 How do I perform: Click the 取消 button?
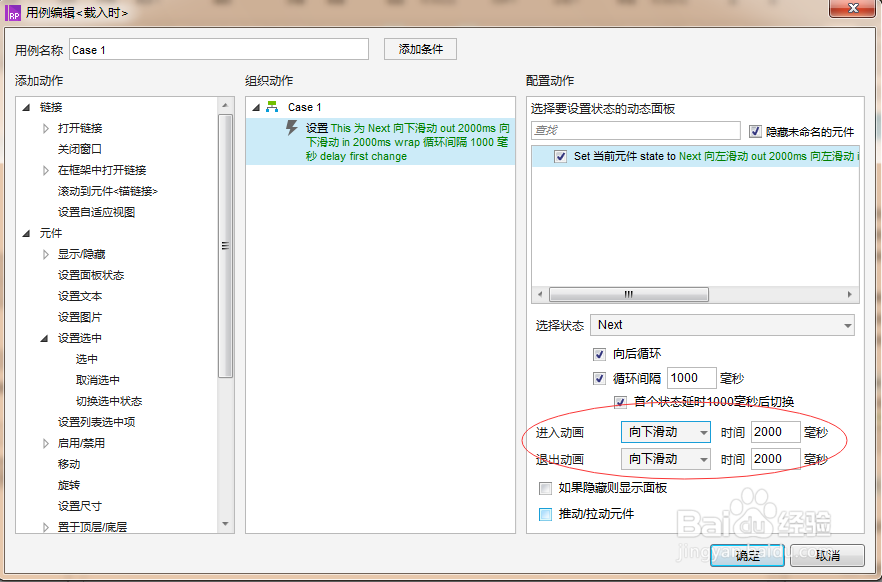(827, 556)
